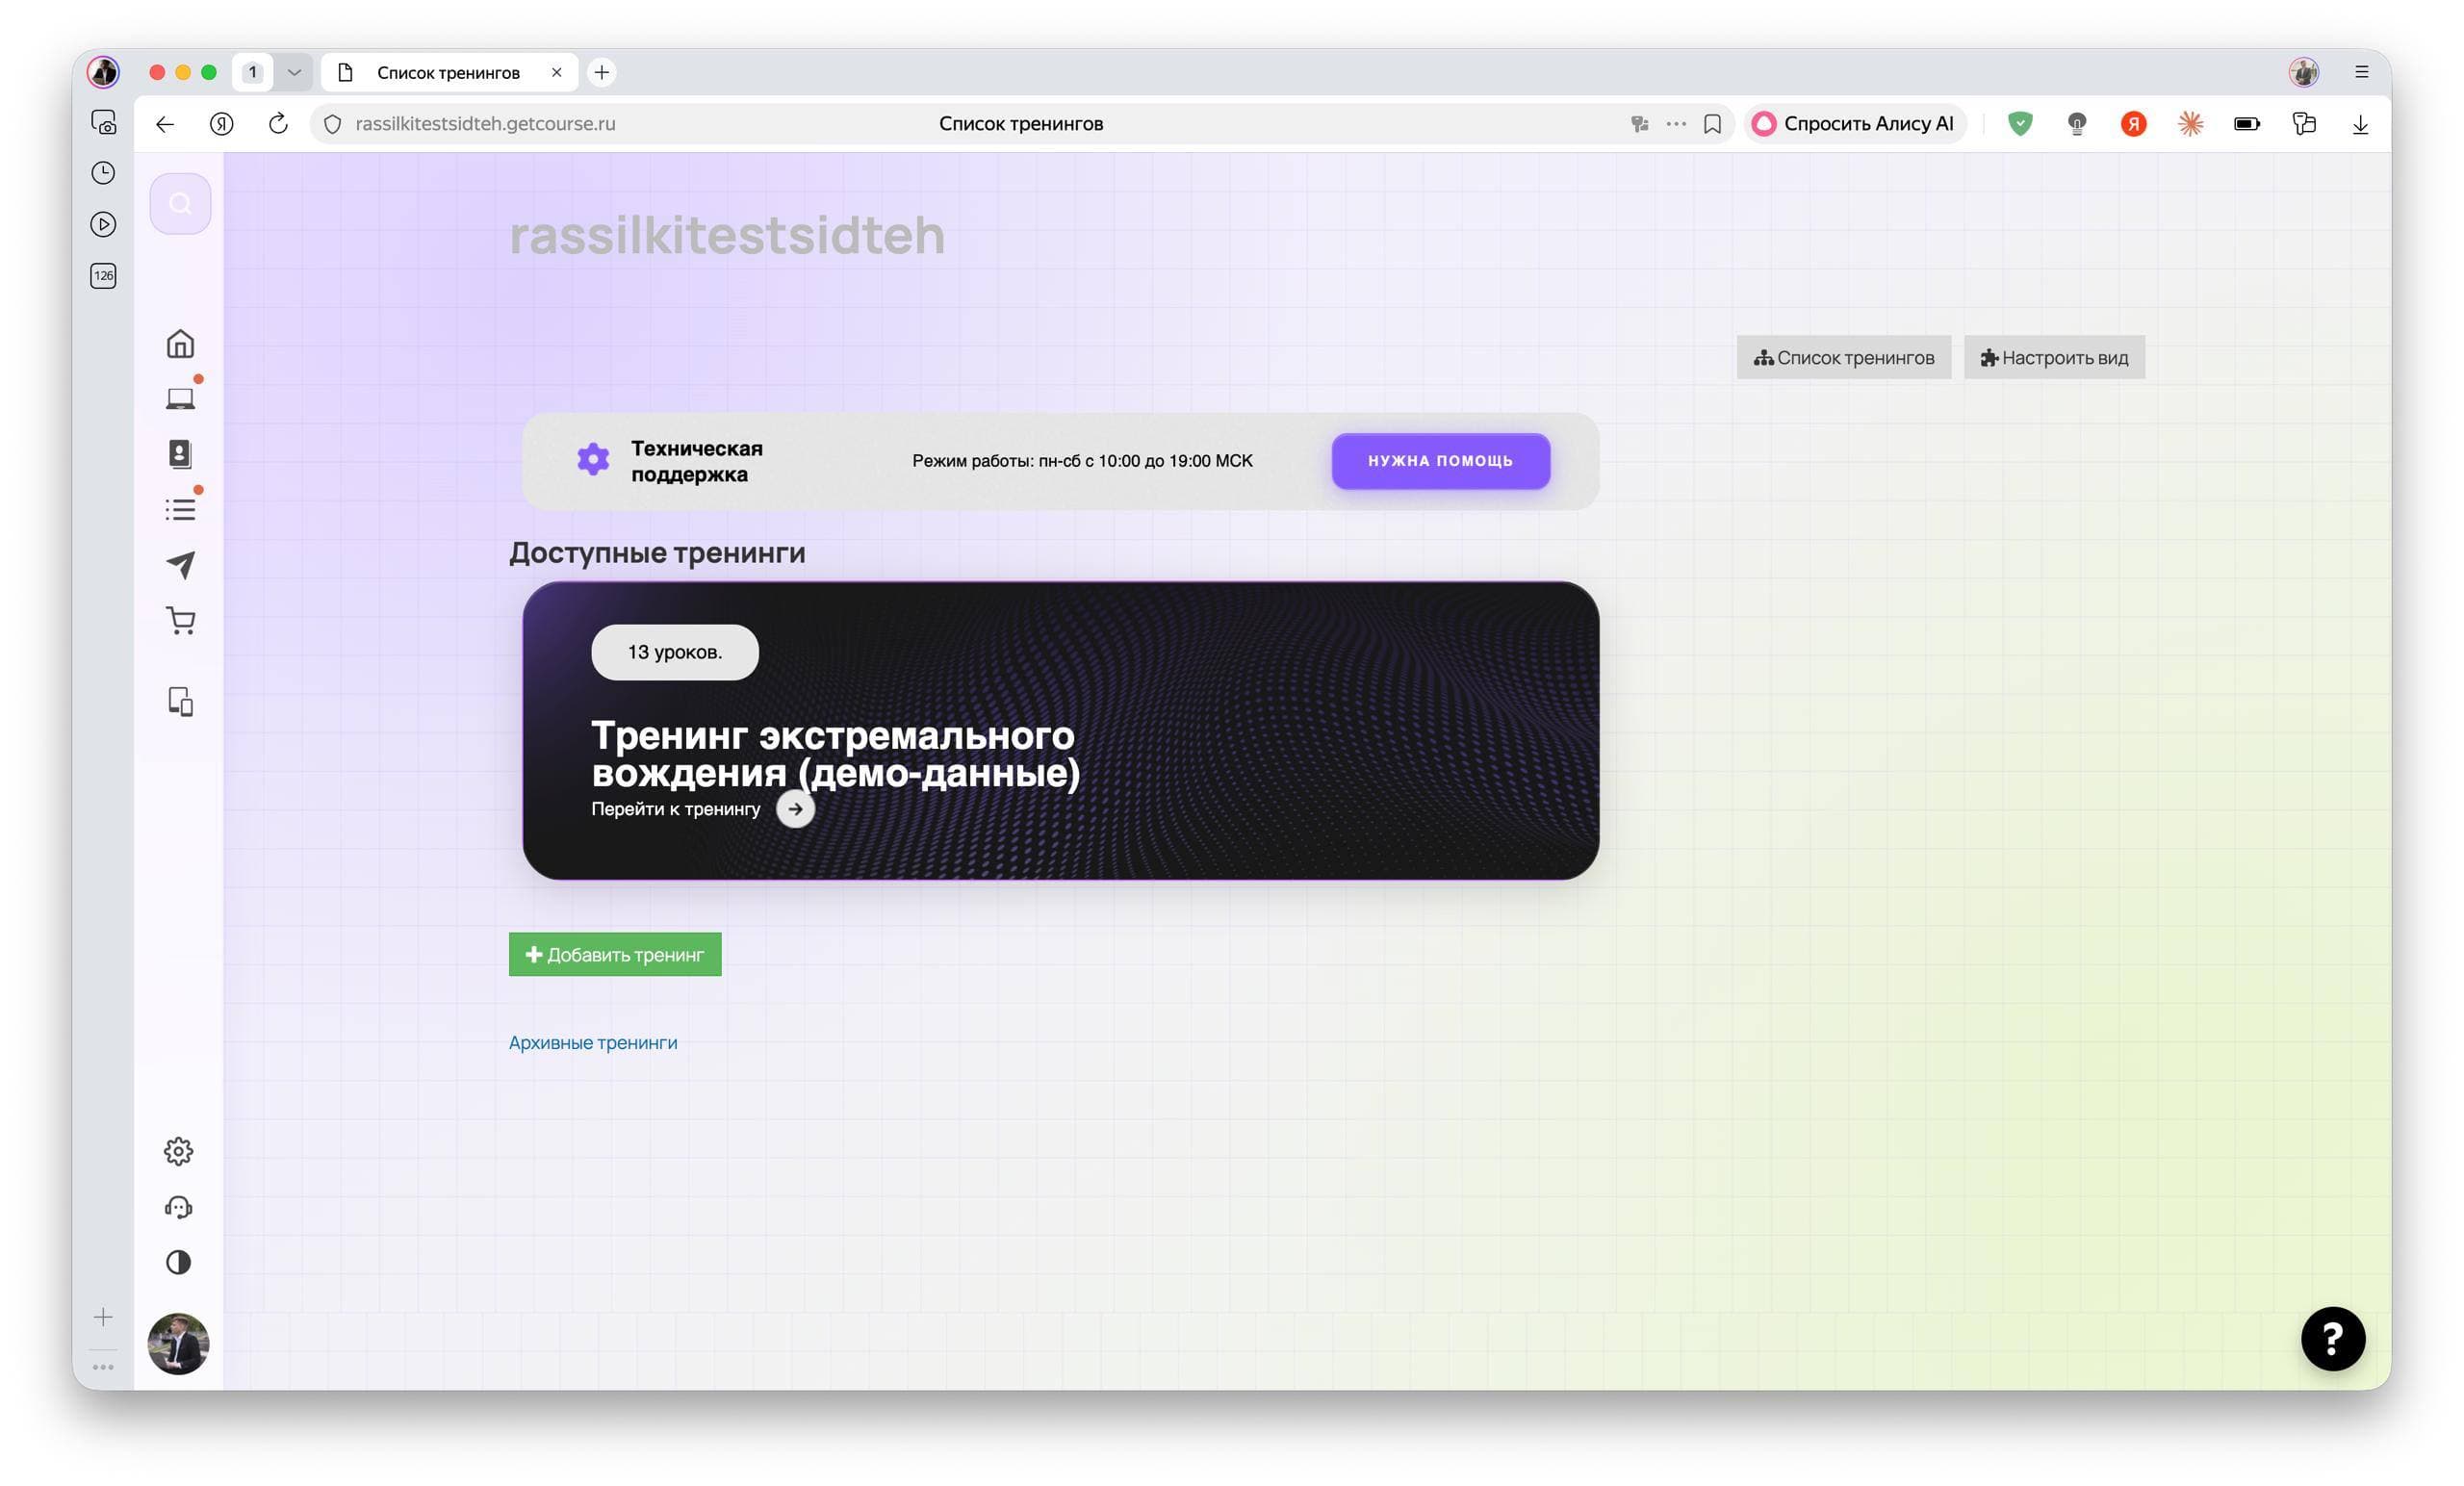Image resolution: width=2464 pixels, height=1486 pixels.
Task: Click the extensions puzzle icon in toolbar
Action: (x=2304, y=124)
